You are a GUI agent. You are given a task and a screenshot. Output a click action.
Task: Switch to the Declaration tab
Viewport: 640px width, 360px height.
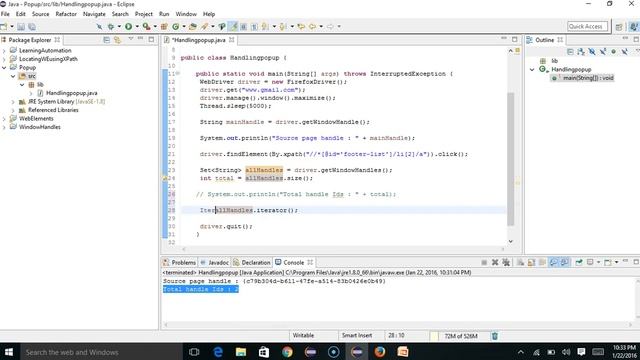coord(252,262)
